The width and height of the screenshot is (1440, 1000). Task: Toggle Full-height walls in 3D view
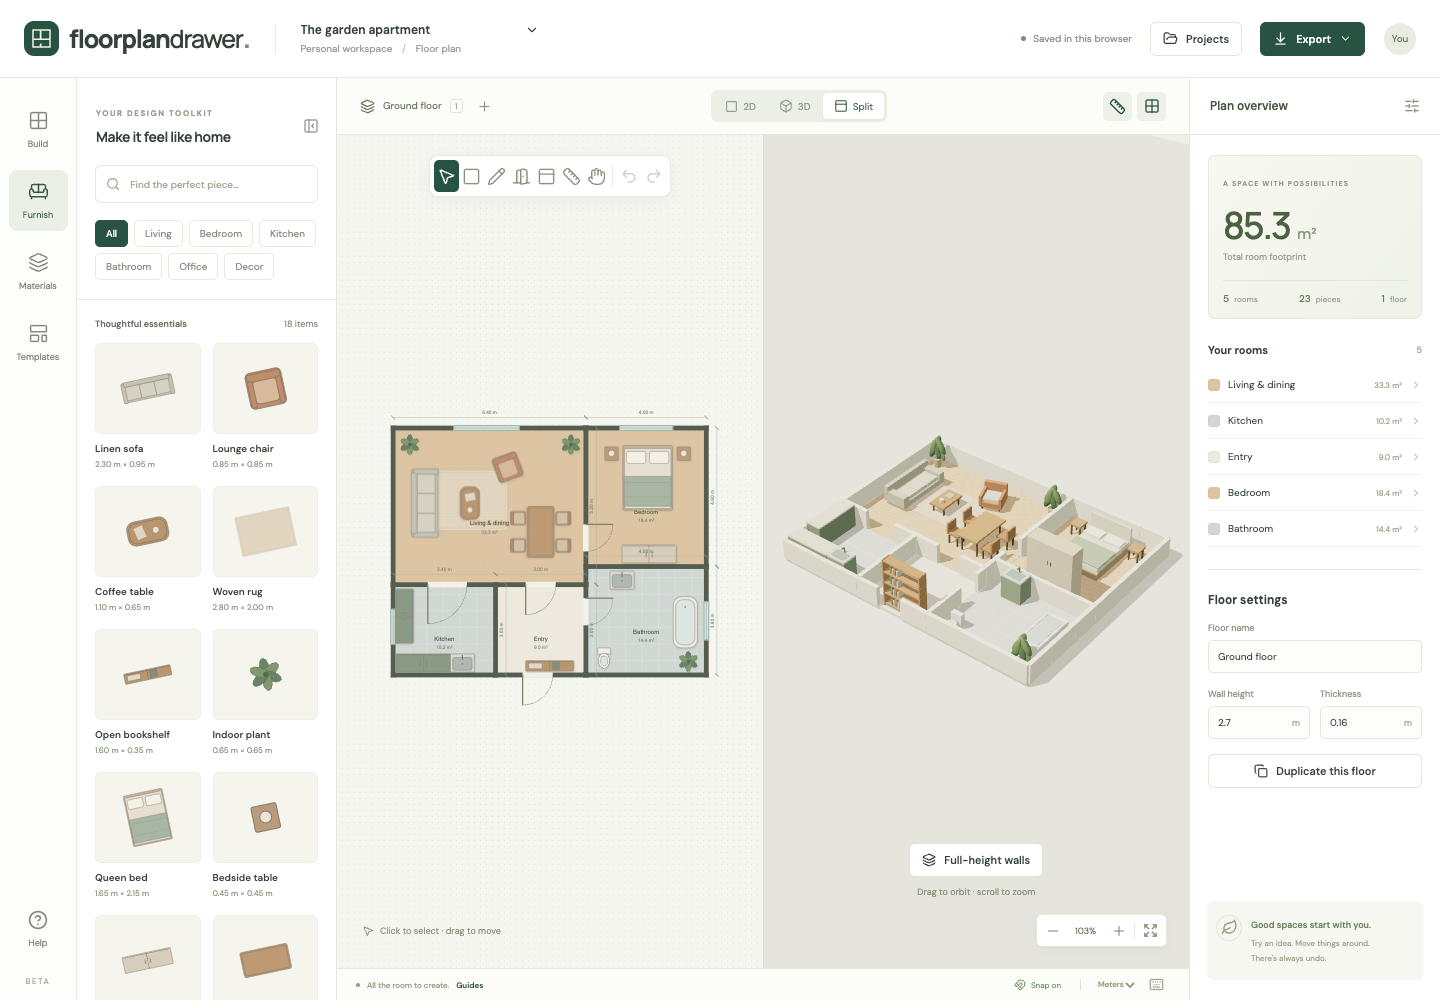click(976, 860)
